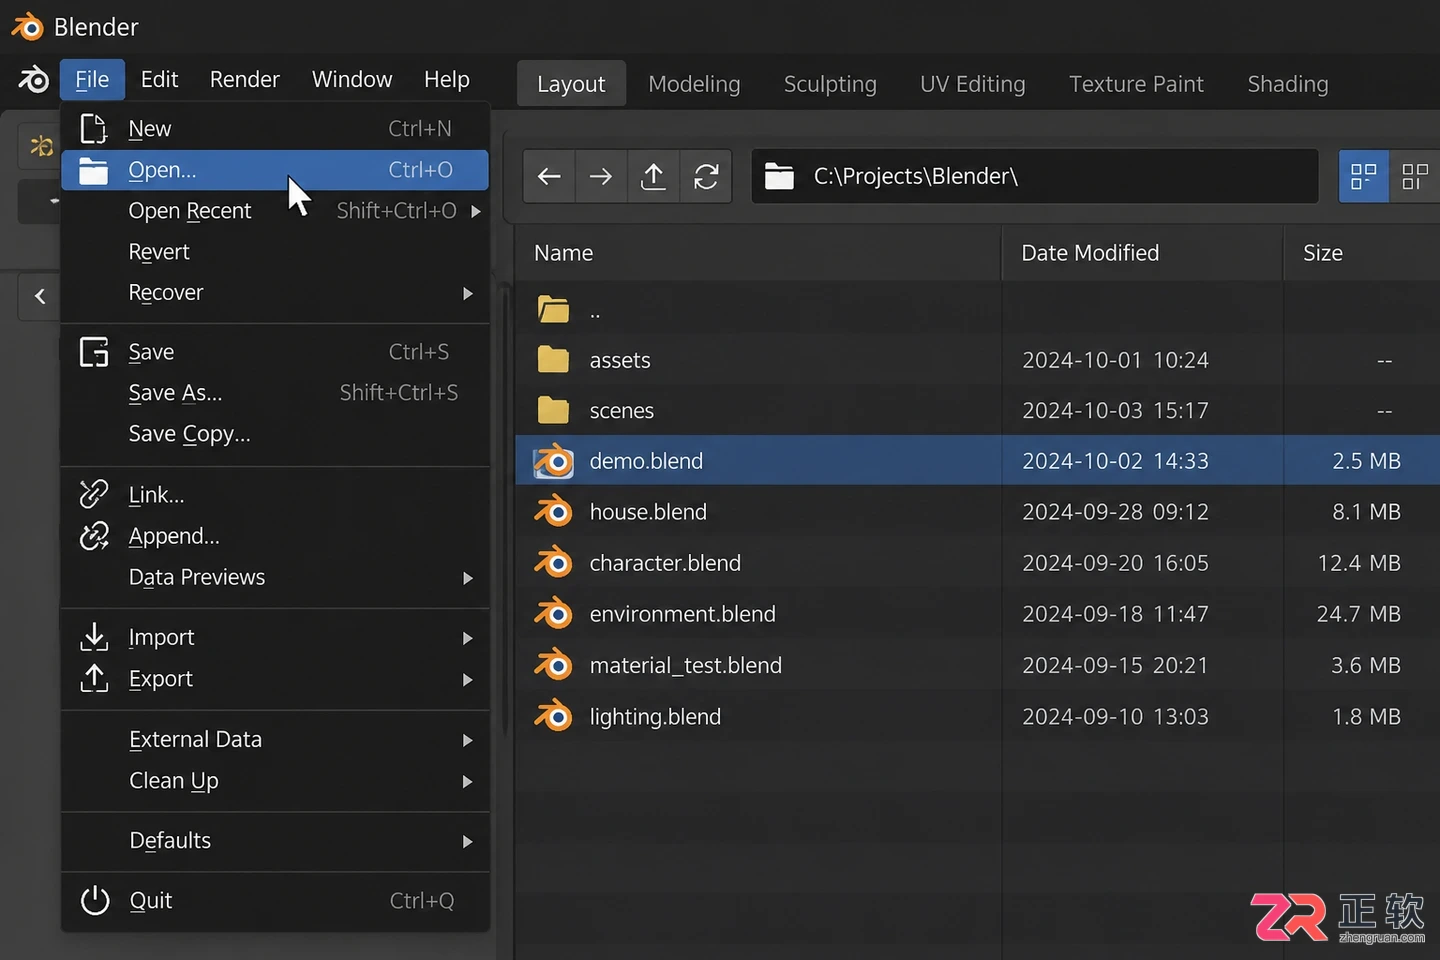Click the lighting.blend Blender file icon

(553, 716)
